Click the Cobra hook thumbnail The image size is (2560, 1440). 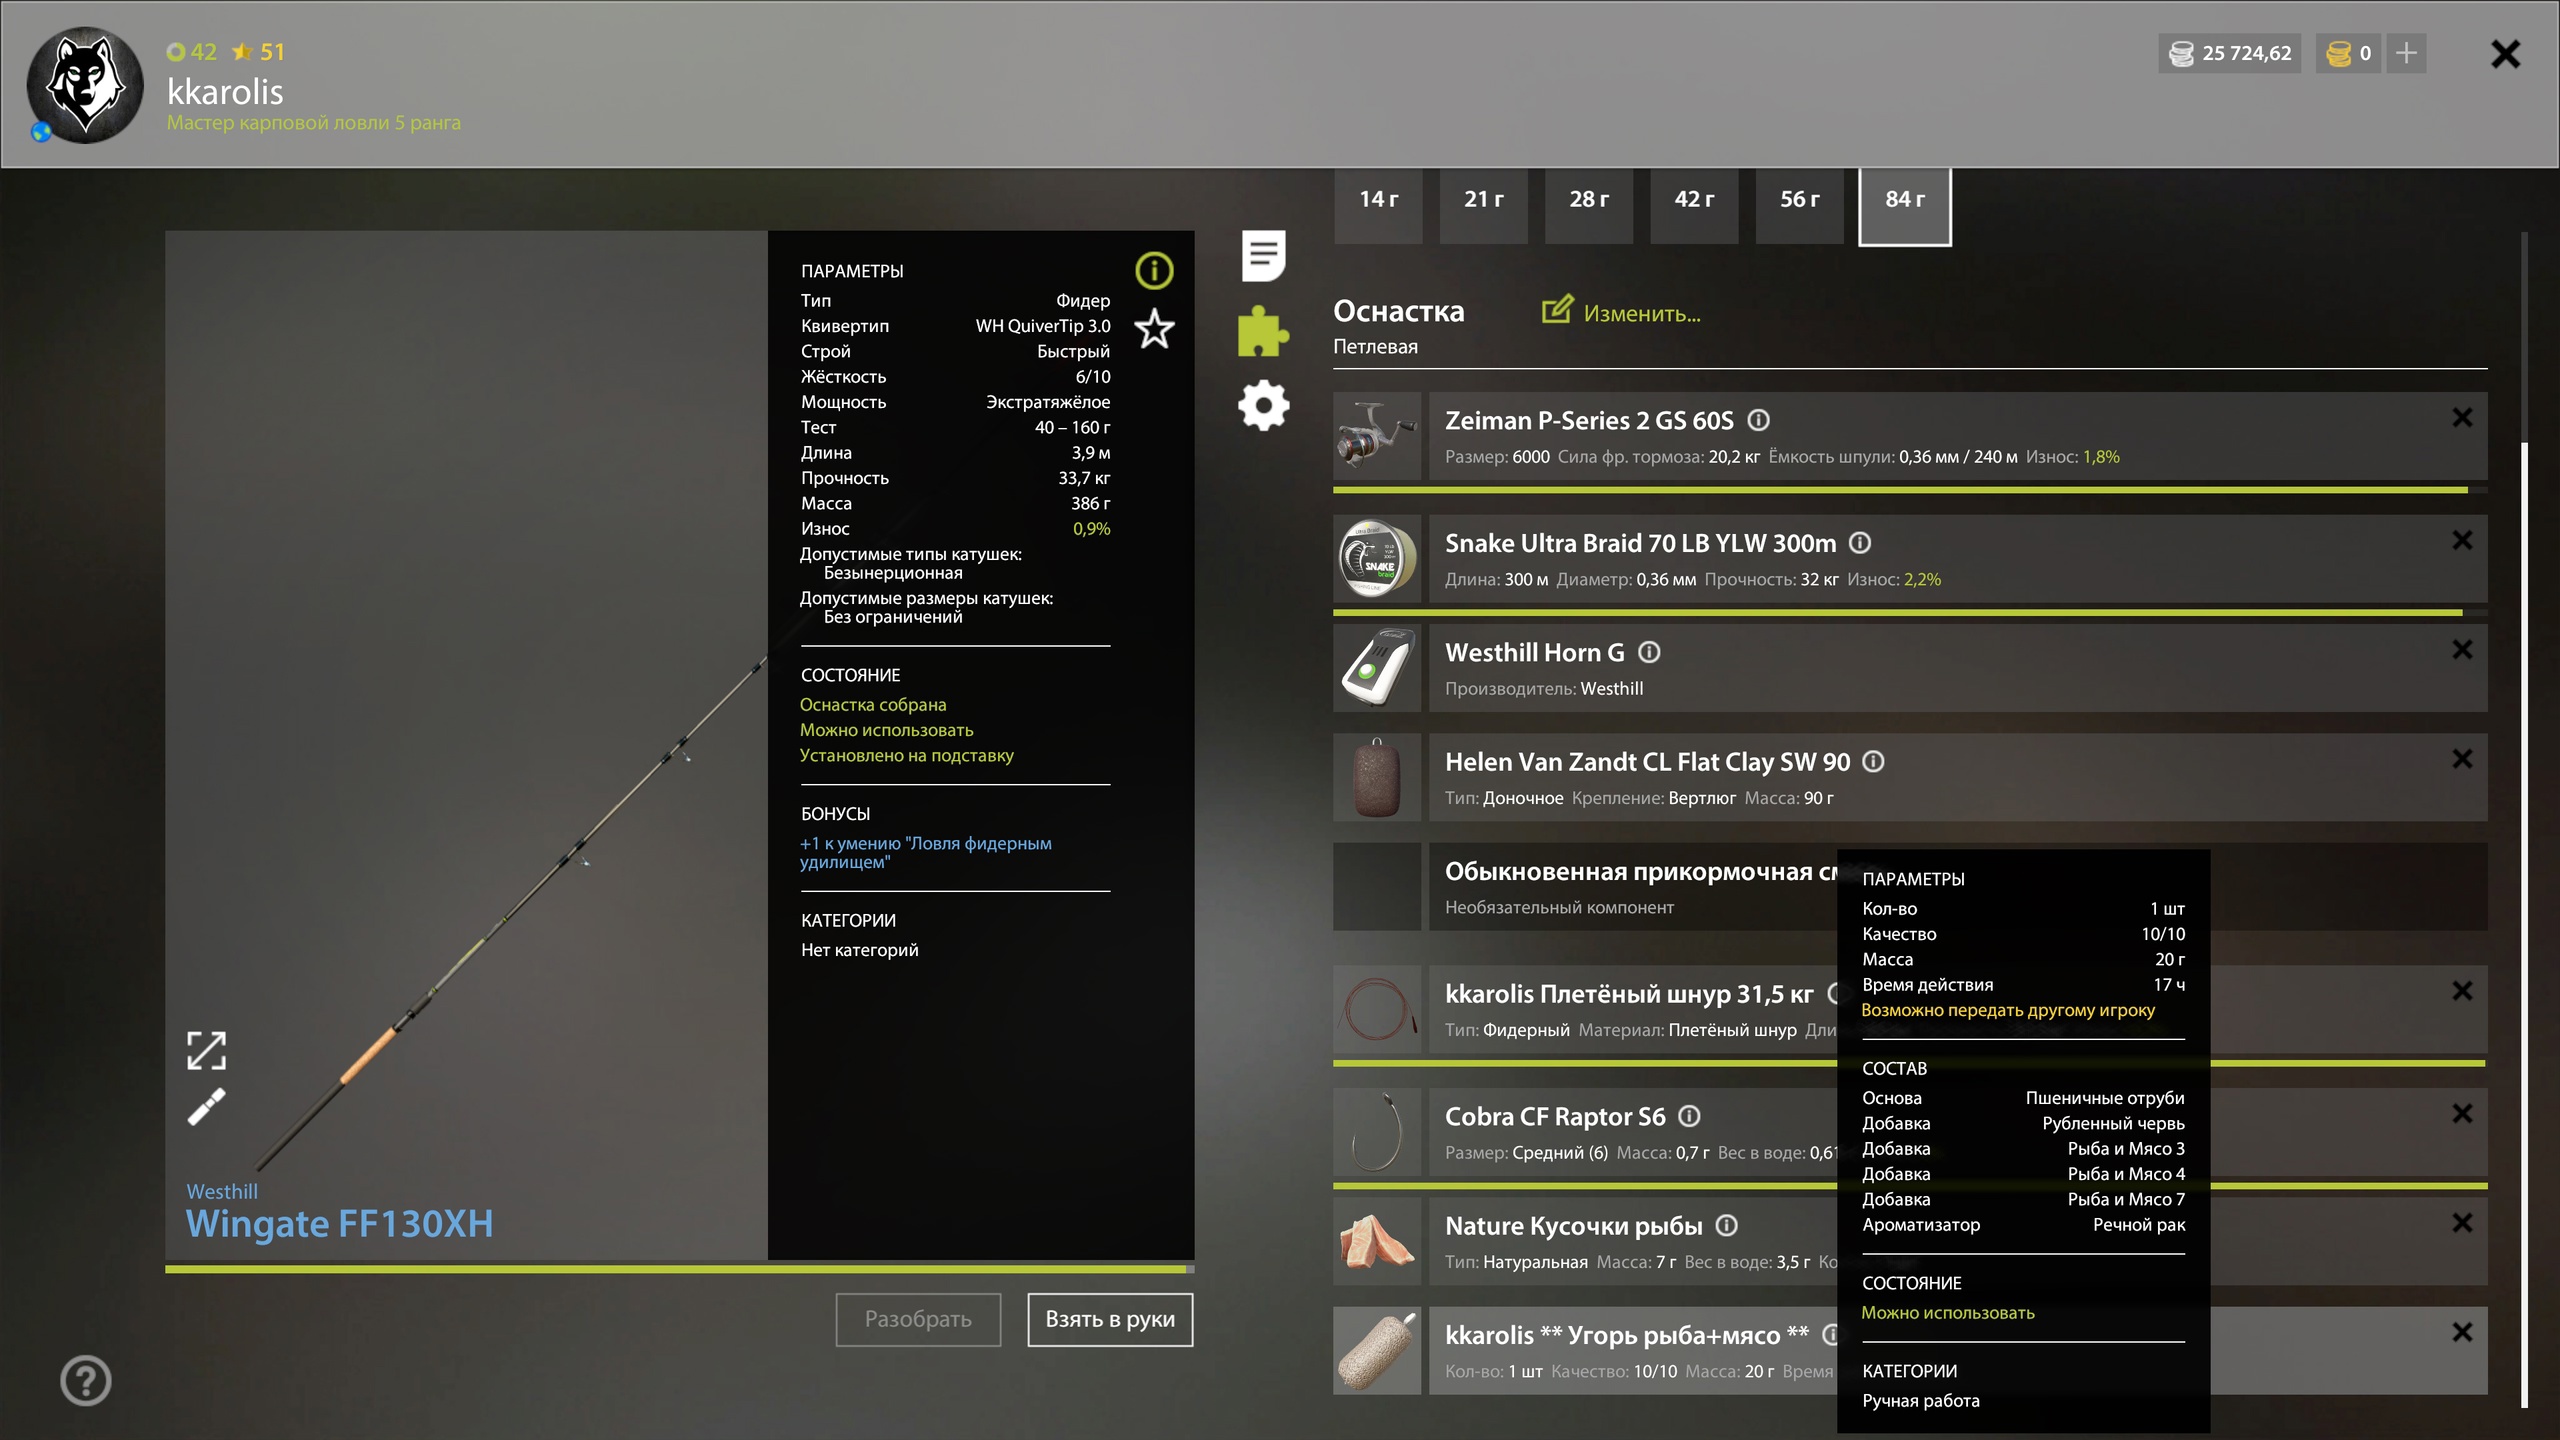point(1377,1132)
